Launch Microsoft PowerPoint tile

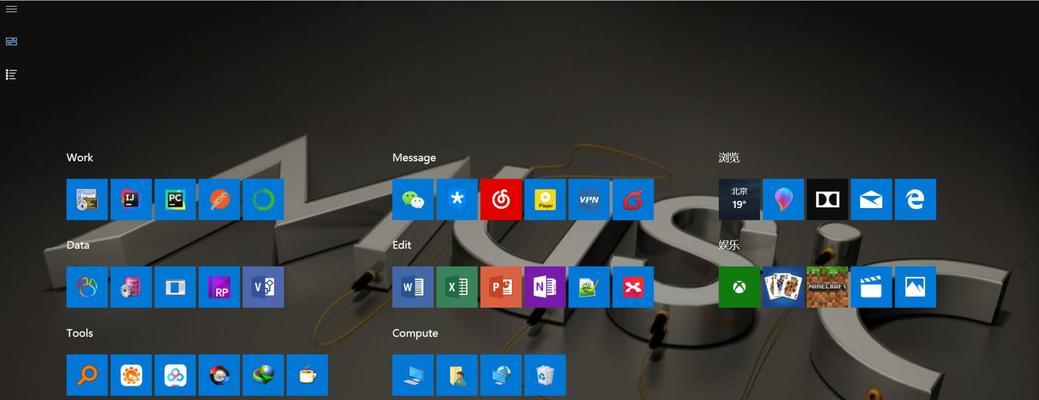point(501,287)
